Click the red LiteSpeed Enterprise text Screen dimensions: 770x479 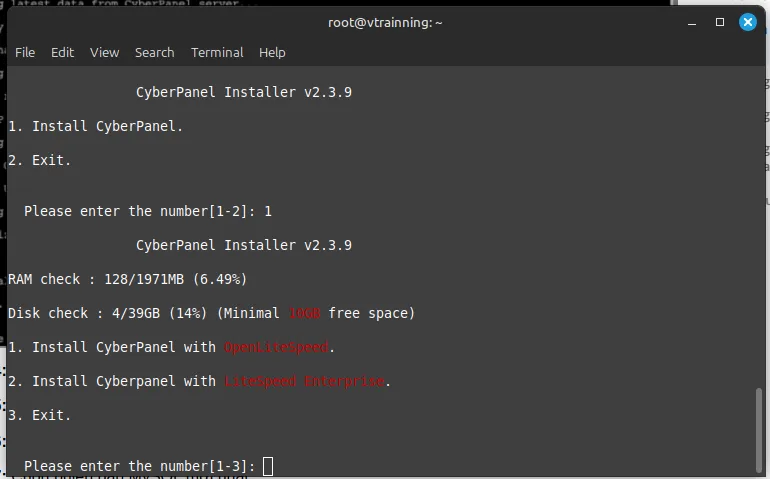click(x=304, y=381)
